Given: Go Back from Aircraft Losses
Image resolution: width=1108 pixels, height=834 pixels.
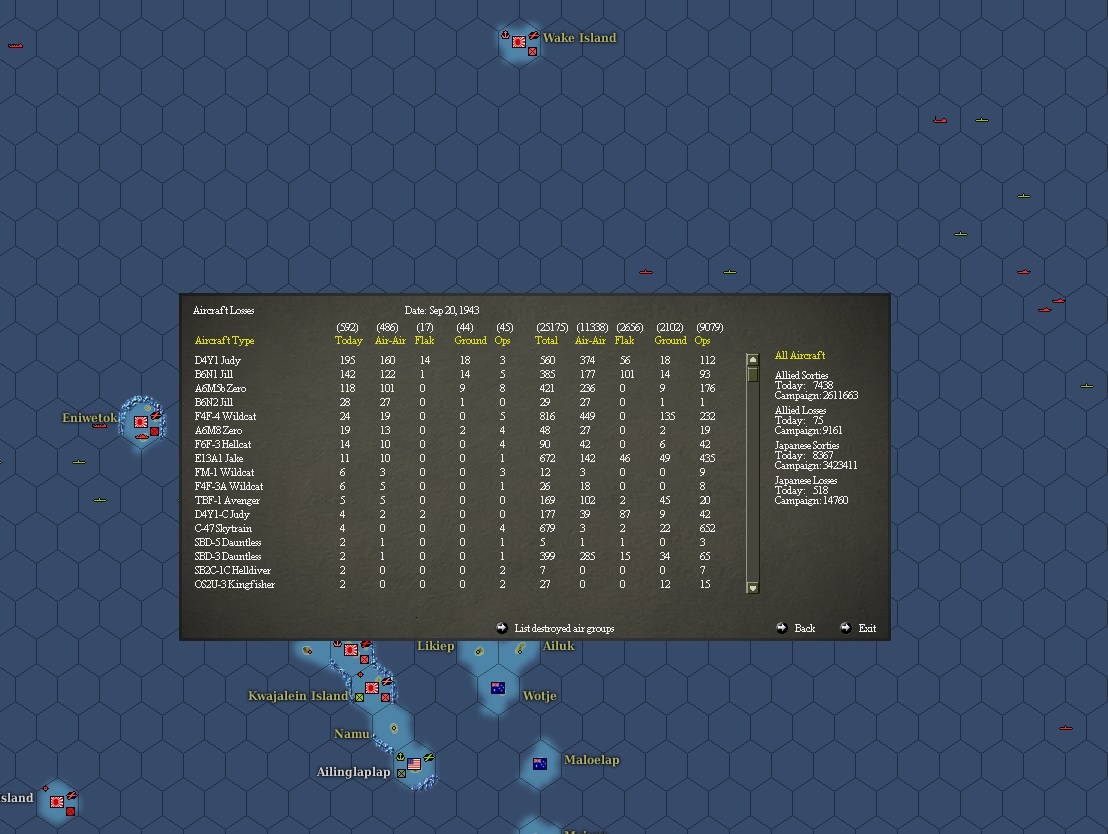Looking at the screenshot, I should point(804,628).
